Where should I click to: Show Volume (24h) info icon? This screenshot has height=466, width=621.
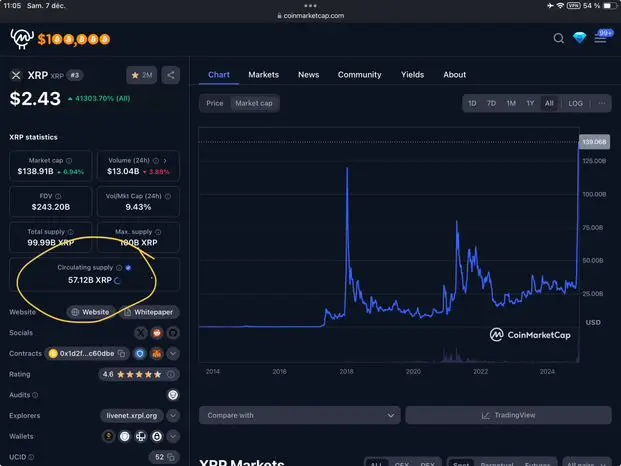coord(156,160)
